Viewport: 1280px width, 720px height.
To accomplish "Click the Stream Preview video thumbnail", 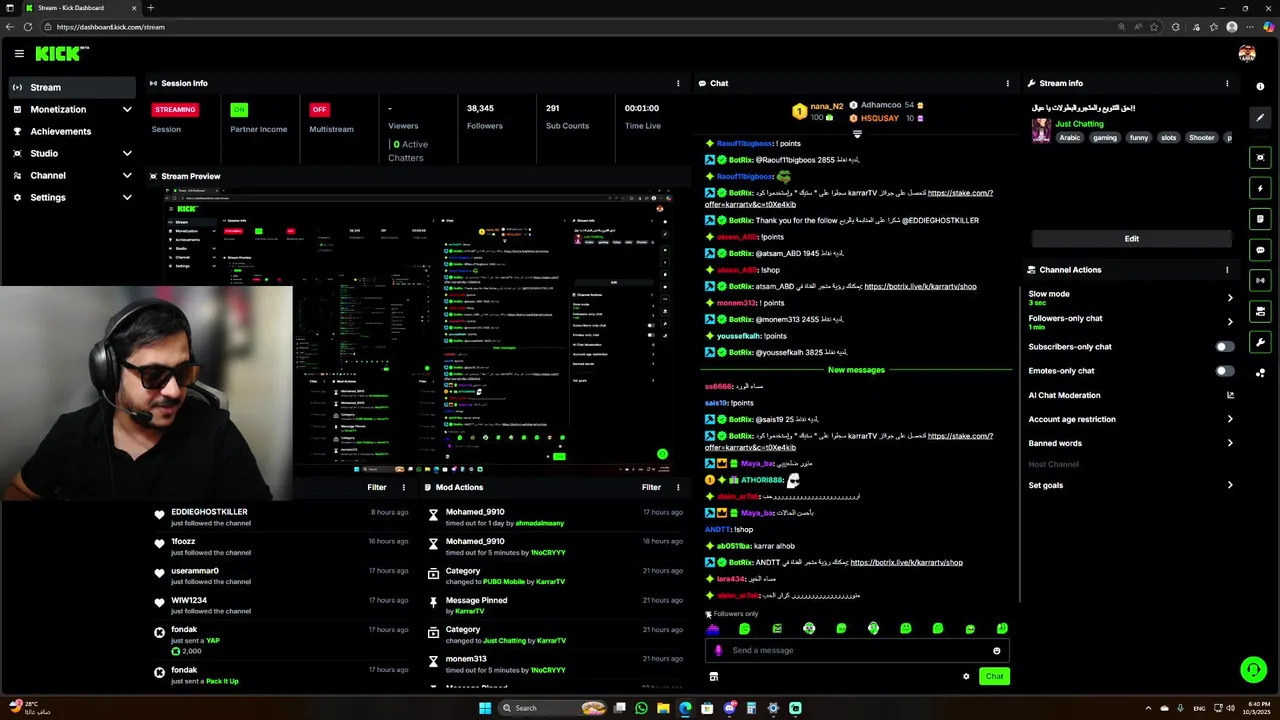I will pos(419,331).
